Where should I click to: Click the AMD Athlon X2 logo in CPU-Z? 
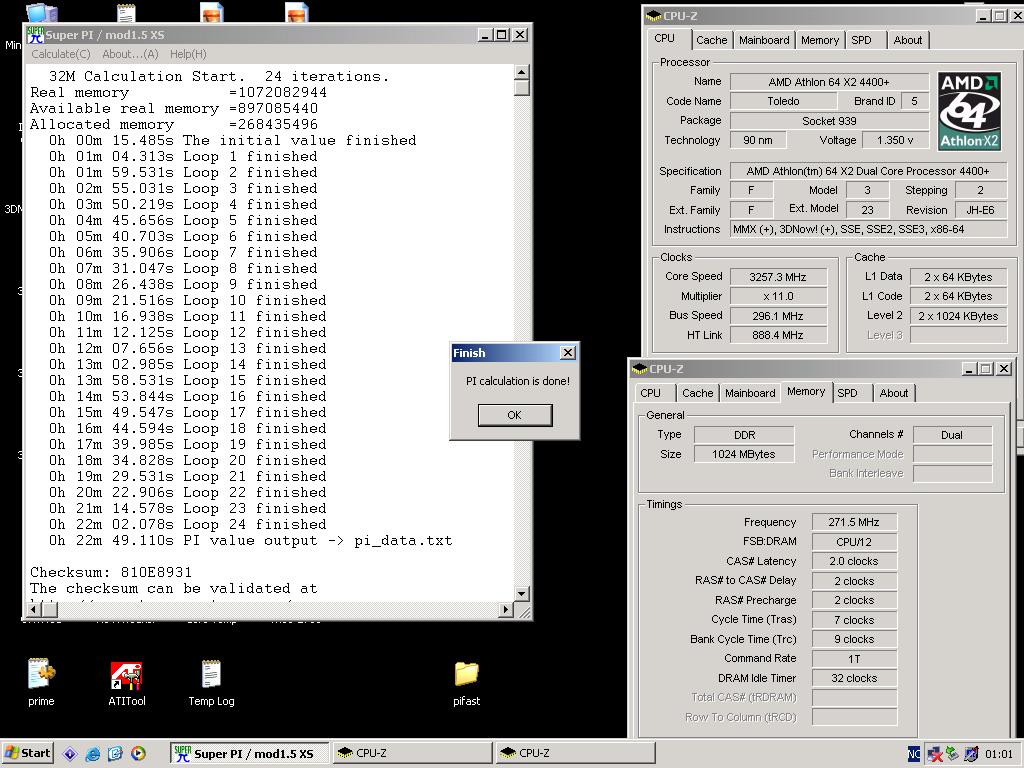[969, 111]
